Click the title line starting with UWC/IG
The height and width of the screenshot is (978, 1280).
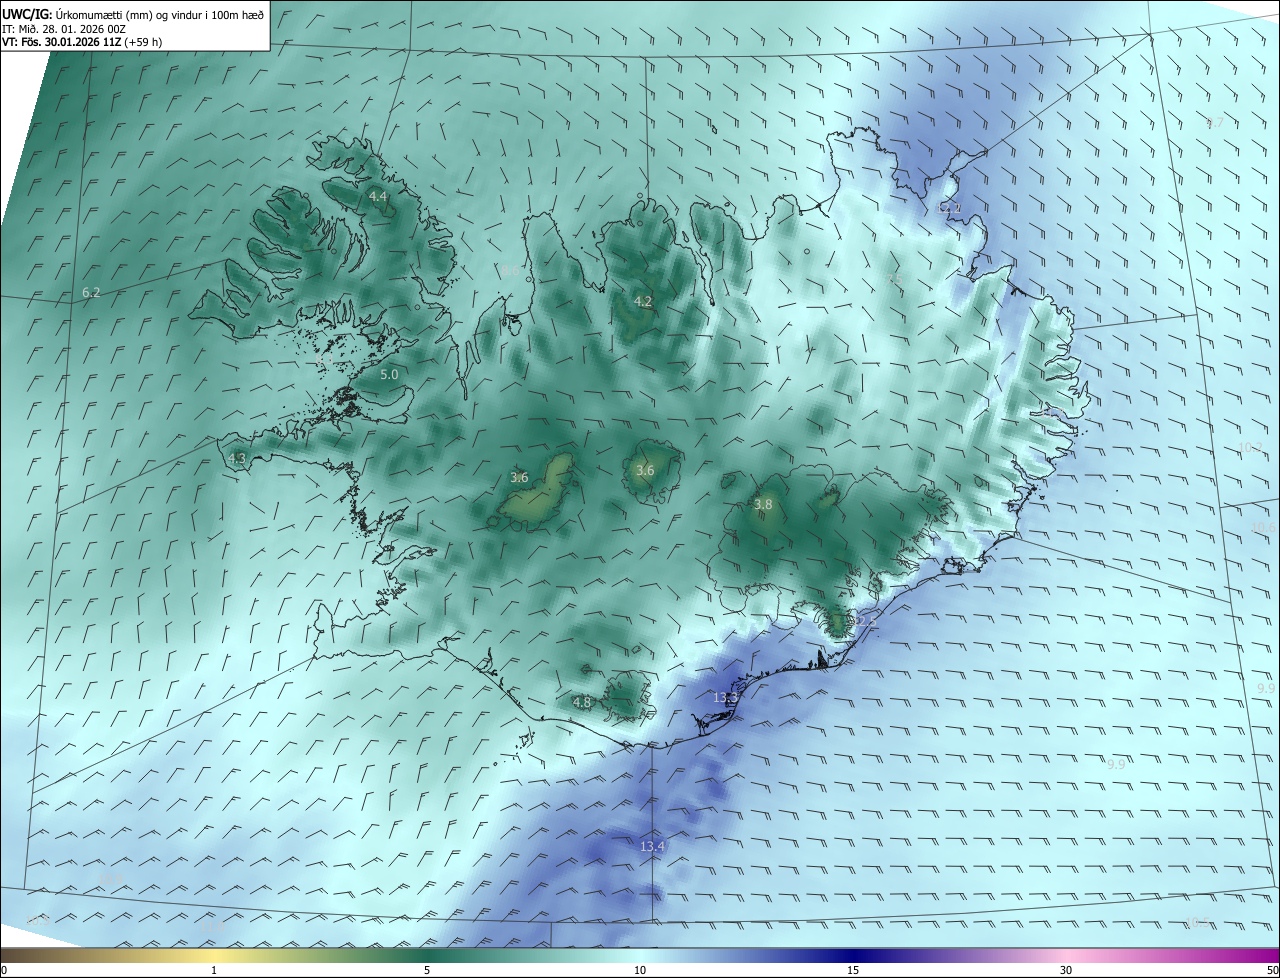133,14
